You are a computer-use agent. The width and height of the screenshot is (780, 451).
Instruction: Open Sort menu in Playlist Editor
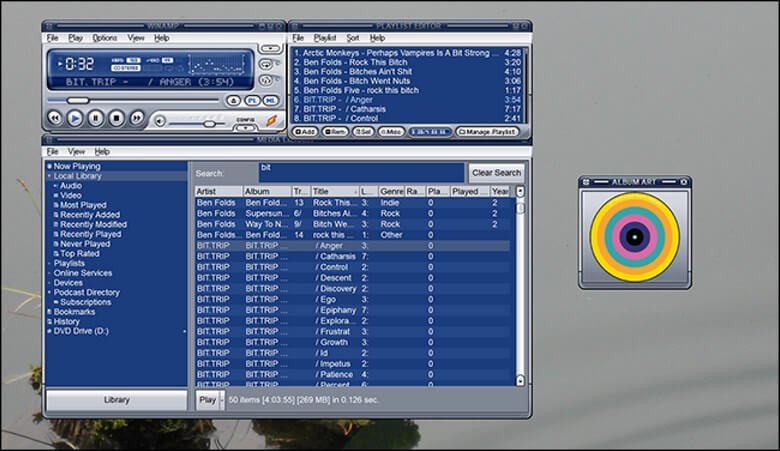point(353,38)
